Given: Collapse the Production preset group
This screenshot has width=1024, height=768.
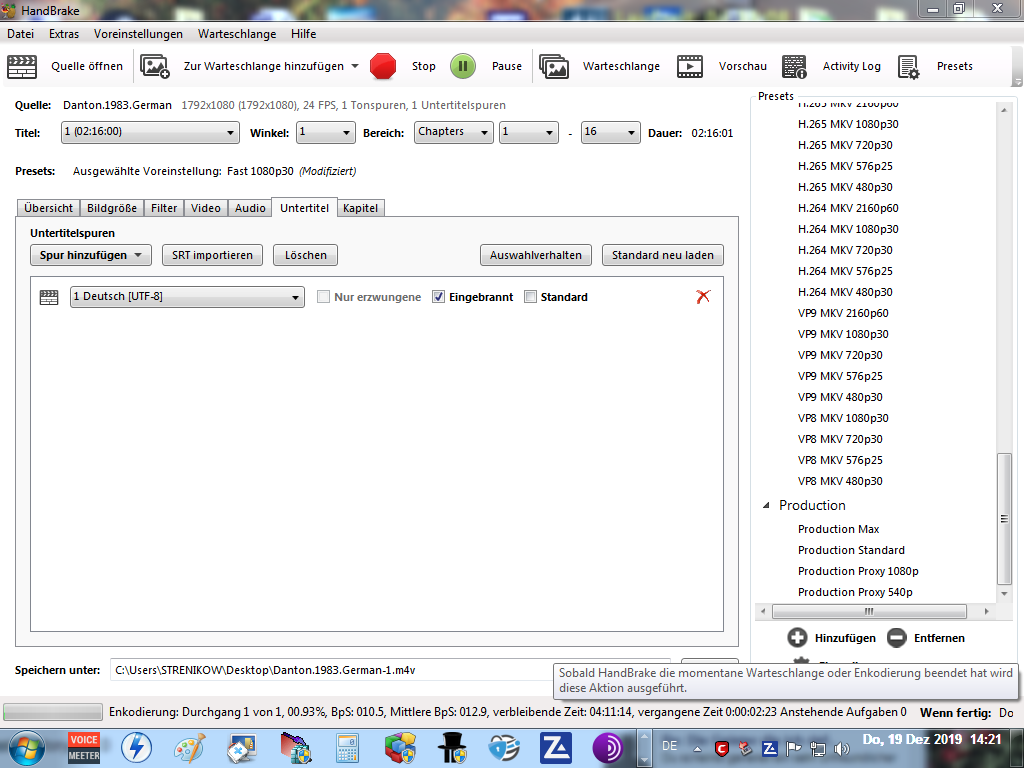Looking at the screenshot, I should coord(766,505).
